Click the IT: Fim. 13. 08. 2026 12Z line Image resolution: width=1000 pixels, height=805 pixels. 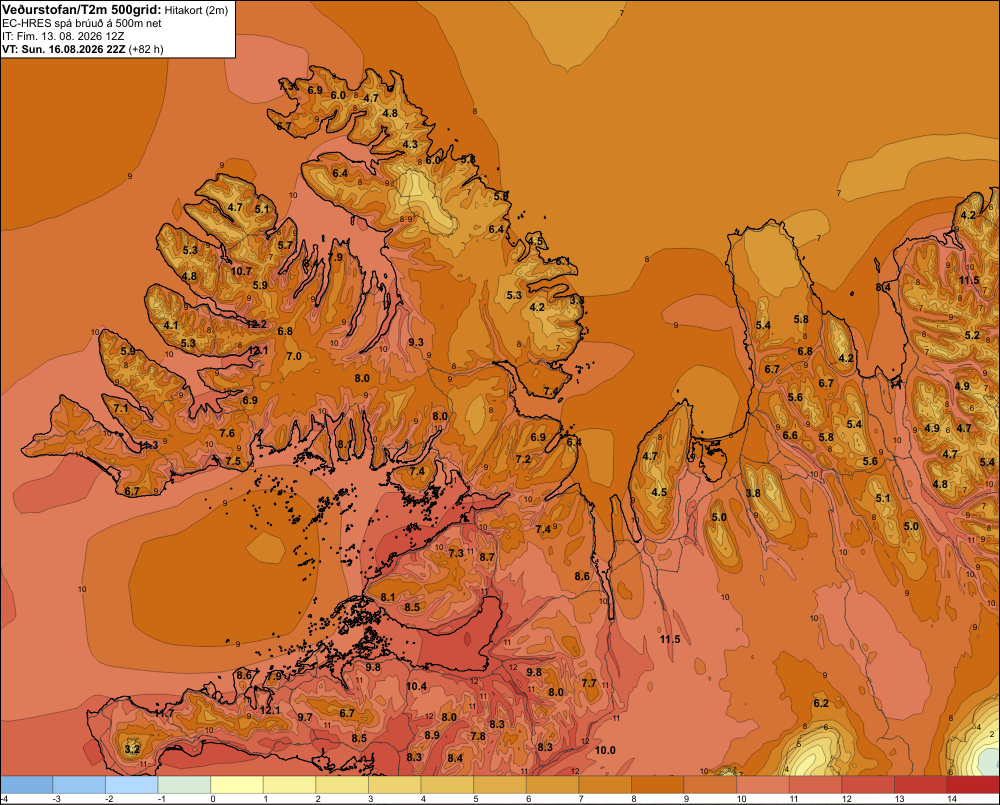click(x=63, y=36)
